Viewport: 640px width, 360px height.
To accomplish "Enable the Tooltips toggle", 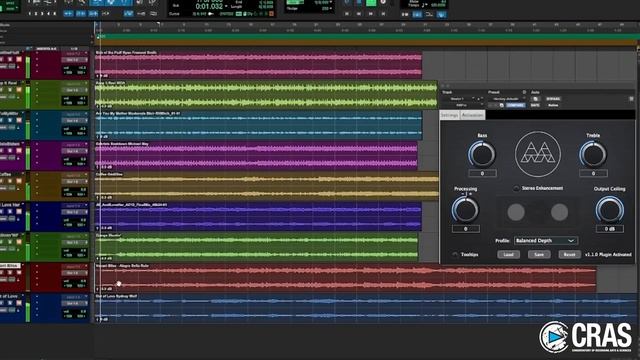I will (455, 254).
